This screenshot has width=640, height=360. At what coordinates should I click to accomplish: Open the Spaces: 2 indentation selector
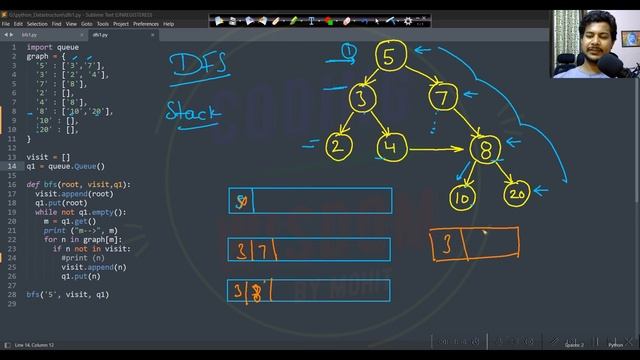click(x=574, y=345)
